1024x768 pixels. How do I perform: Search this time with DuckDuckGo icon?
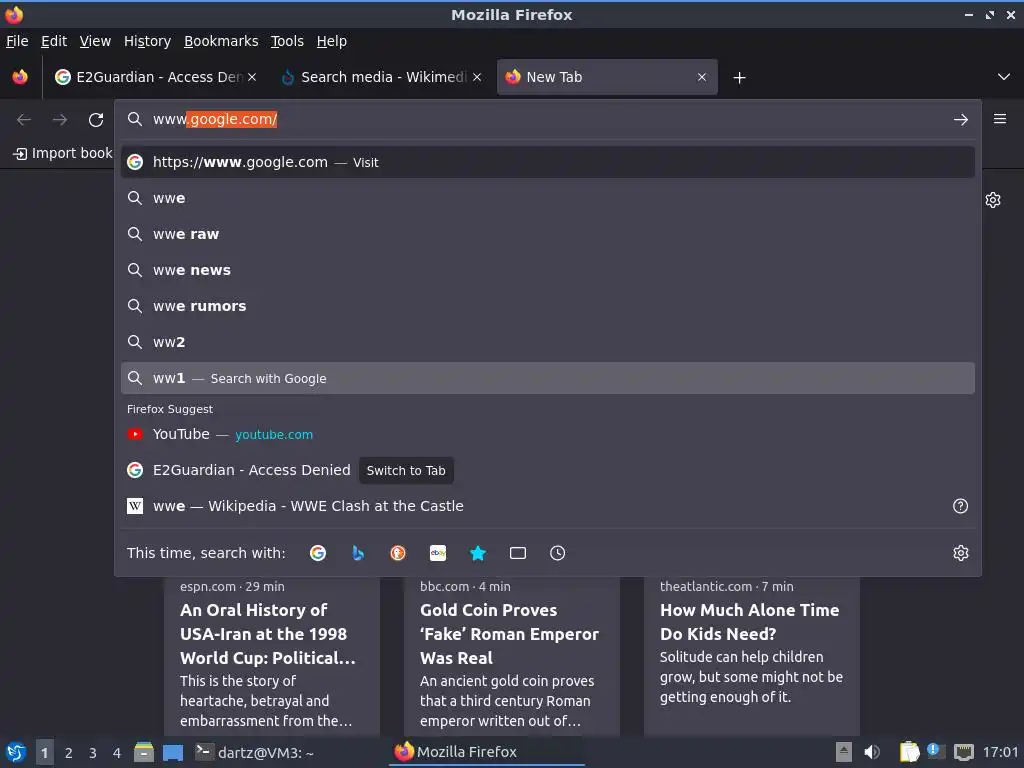click(x=398, y=553)
